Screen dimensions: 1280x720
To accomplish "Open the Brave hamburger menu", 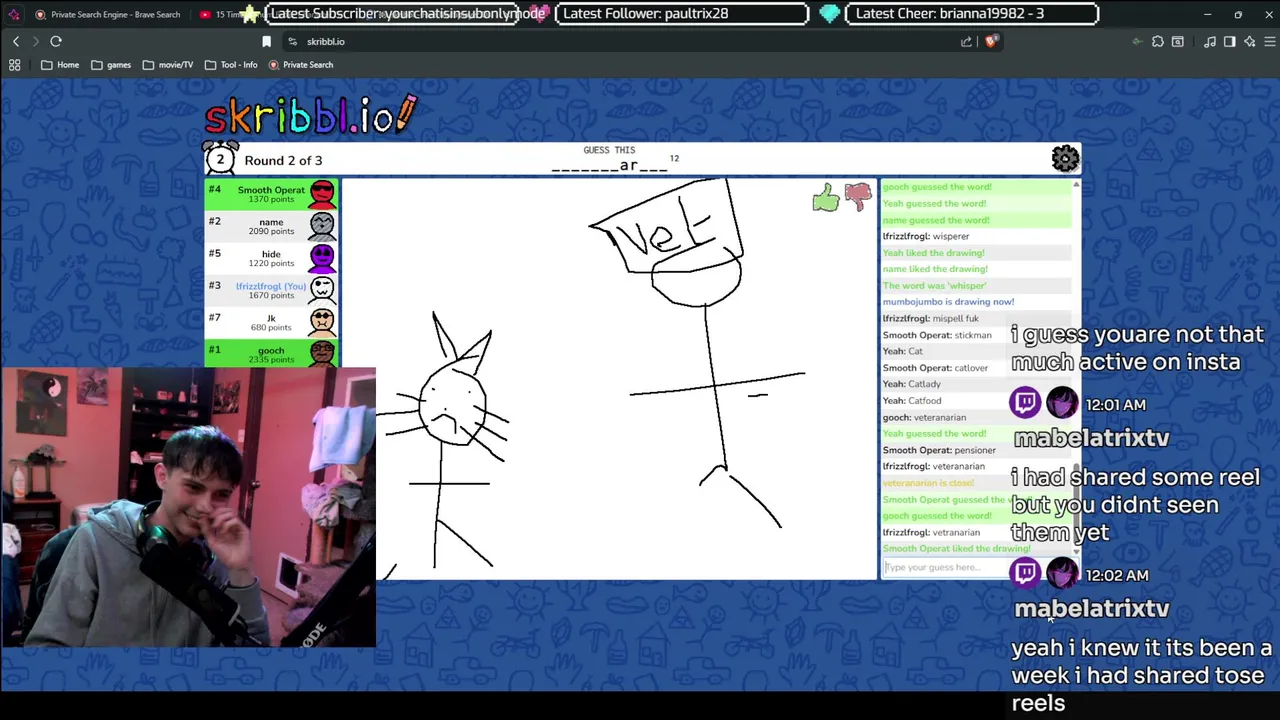I will [x=1270, y=41].
